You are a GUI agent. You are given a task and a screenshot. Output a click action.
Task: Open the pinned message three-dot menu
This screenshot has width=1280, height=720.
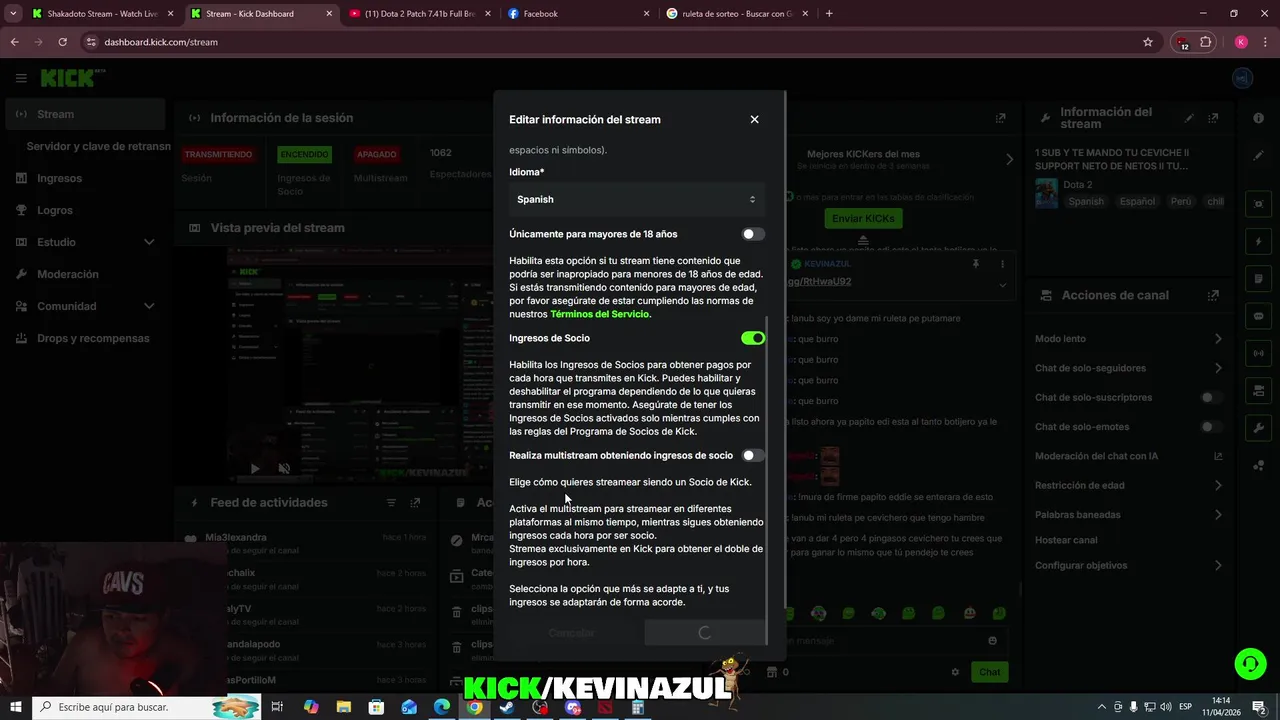coord(1002,264)
